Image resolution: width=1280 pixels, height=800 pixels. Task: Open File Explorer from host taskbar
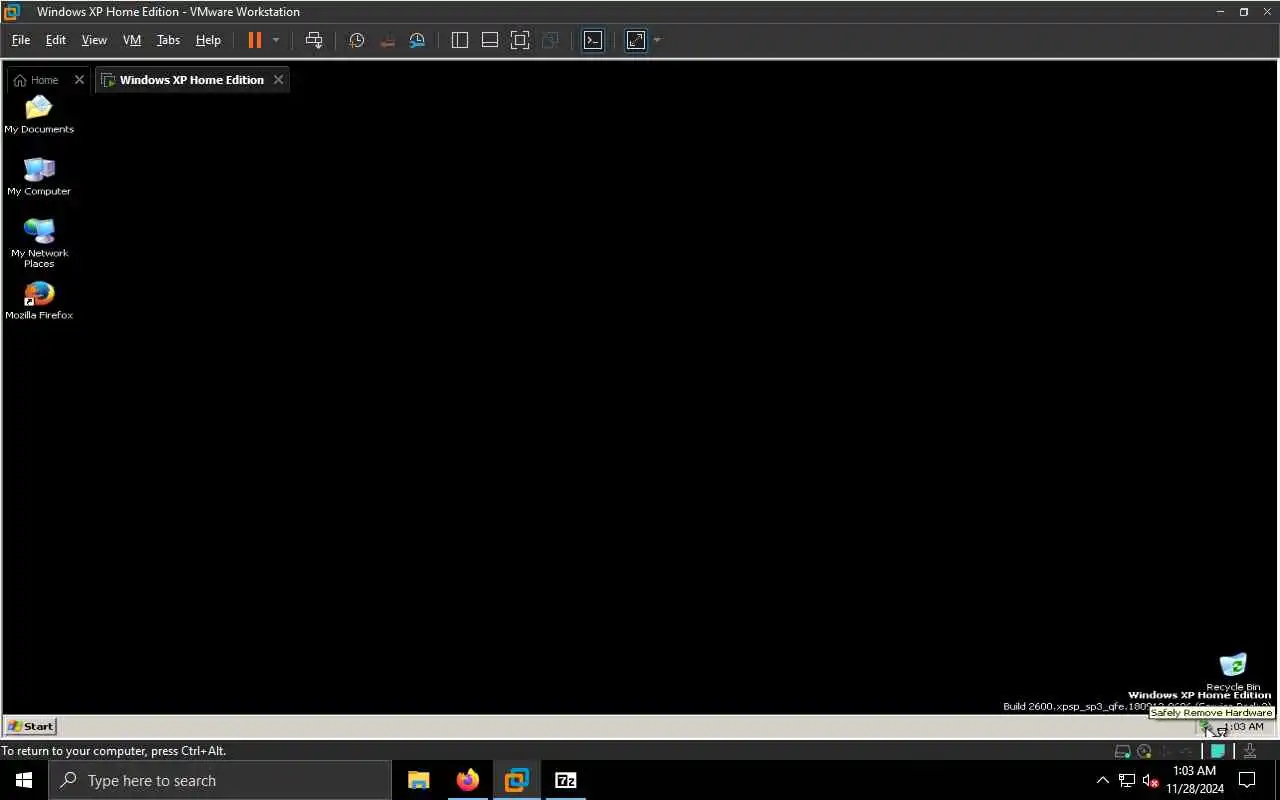(x=418, y=780)
